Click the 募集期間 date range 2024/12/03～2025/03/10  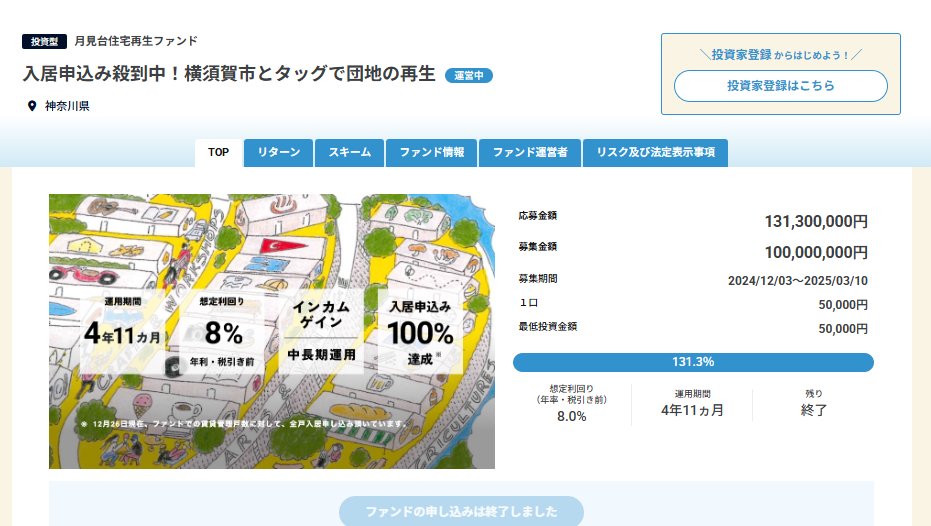pyautogui.click(x=797, y=280)
